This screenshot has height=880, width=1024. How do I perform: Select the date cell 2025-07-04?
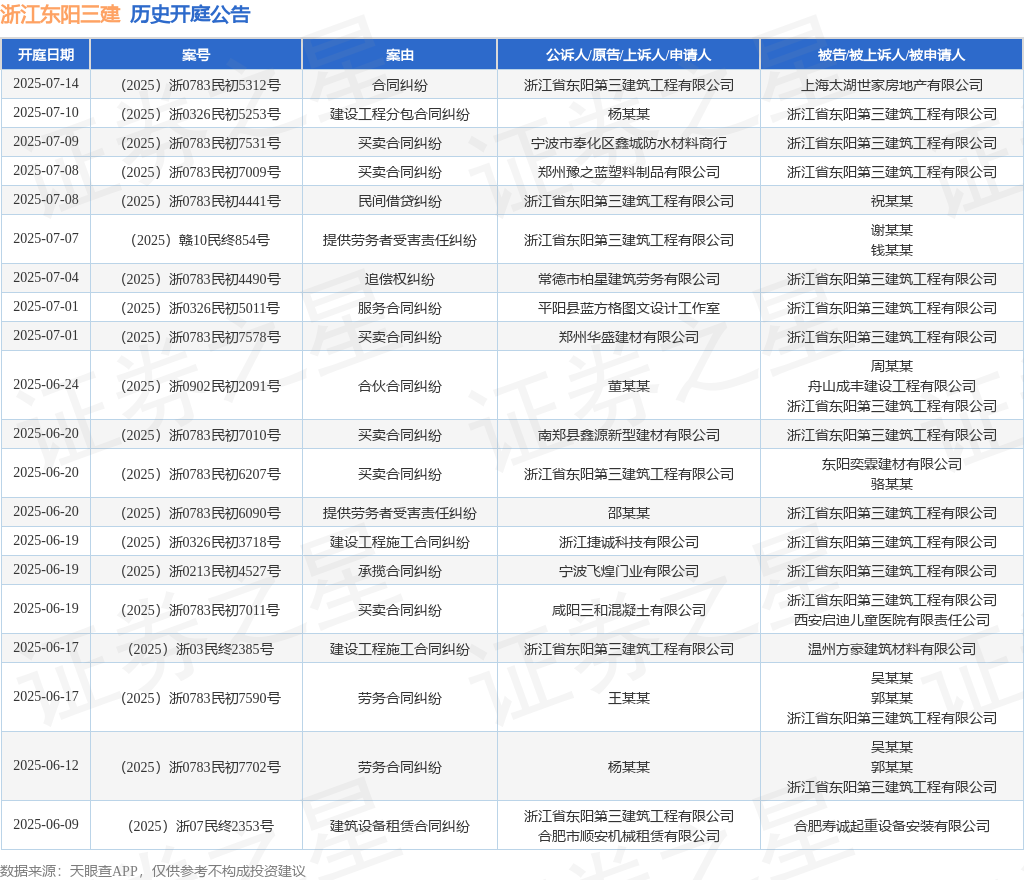[46, 277]
